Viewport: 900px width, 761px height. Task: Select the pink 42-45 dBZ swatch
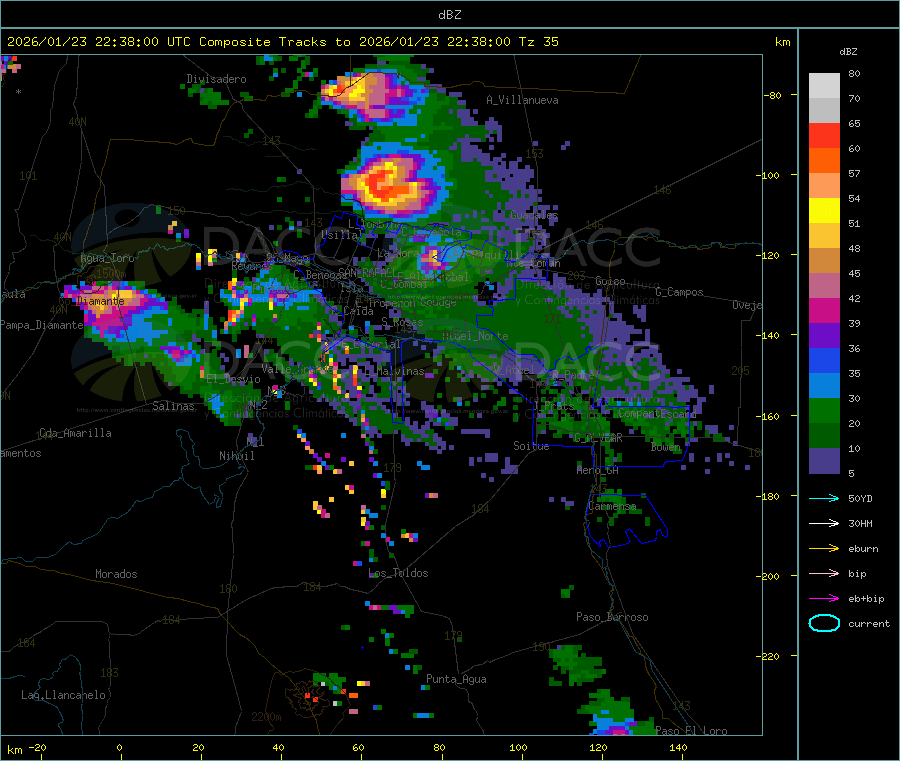click(x=824, y=286)
